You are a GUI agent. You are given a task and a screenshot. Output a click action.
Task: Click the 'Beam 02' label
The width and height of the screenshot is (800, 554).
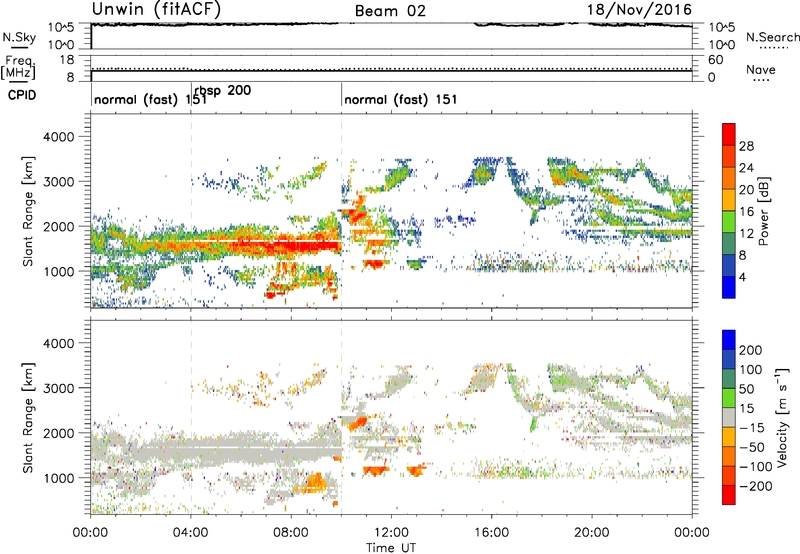(390, 11)
